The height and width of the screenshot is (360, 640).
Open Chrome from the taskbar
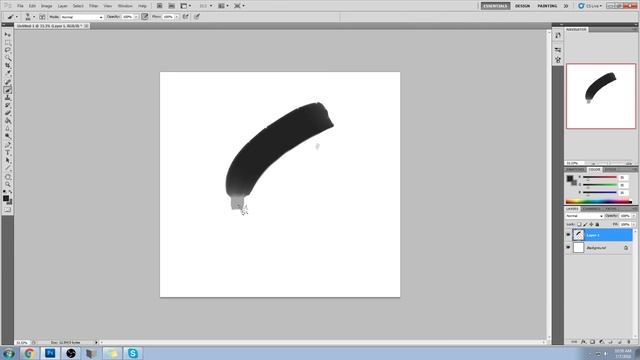[29, 353]
